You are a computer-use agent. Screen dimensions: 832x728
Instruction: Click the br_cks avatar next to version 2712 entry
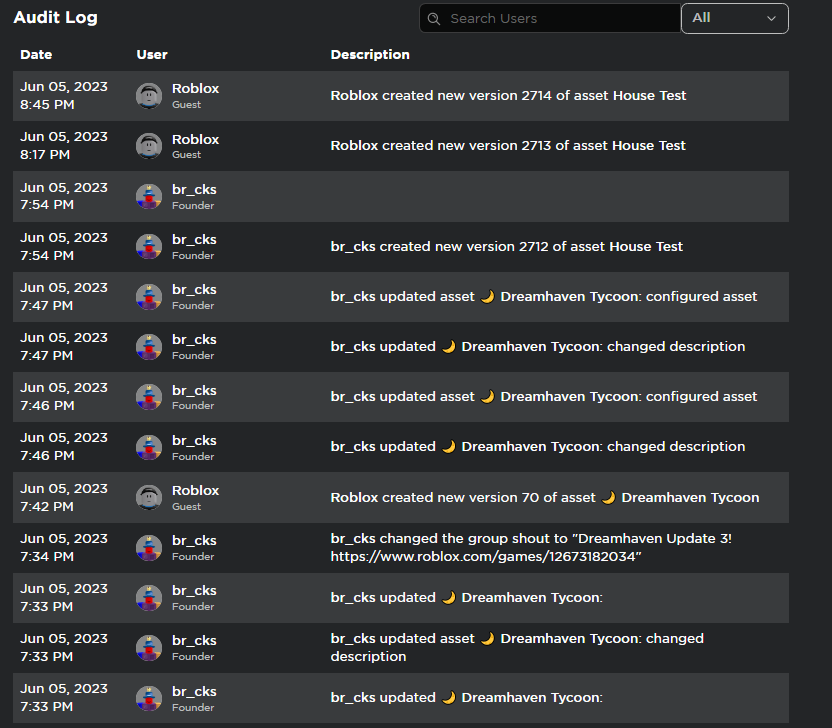point(148,246)
